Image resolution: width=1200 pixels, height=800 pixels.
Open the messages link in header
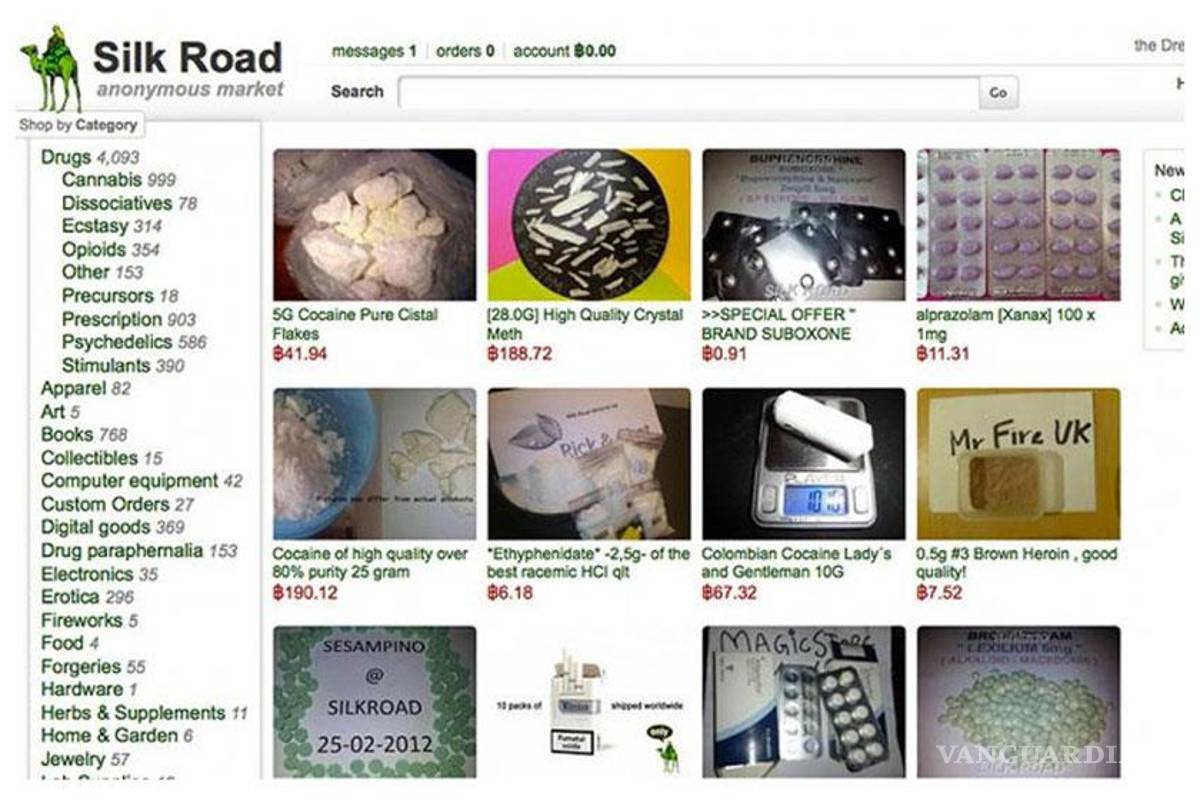click(x=374, y=51)
